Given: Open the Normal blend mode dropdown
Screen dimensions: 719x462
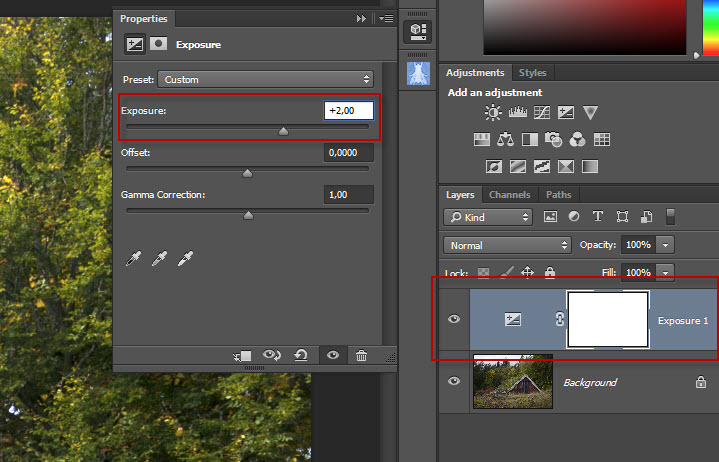Looking at the screenshot, I should 507,245.
